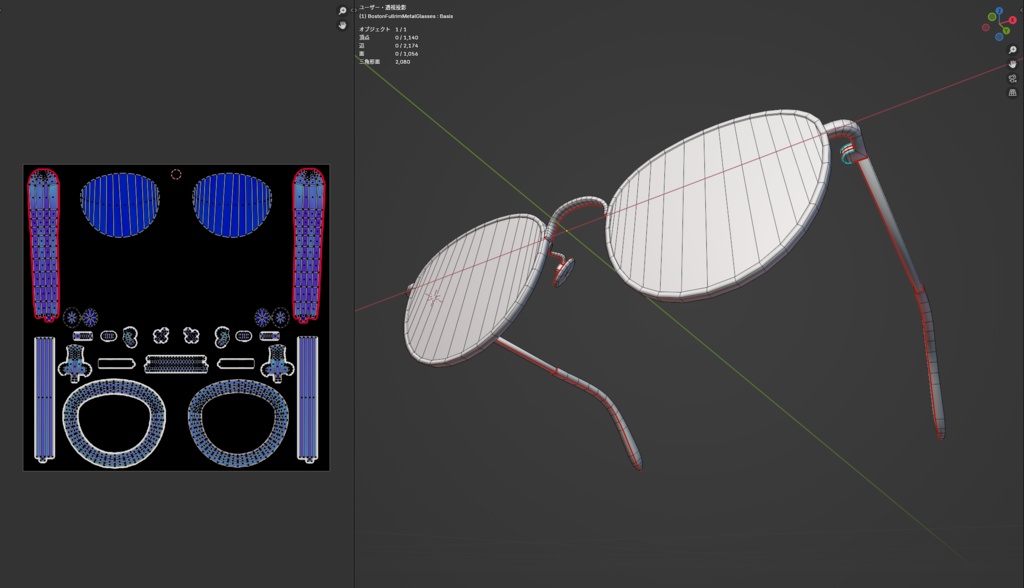Switch the view by clicking the navigation gizmo center

click(x=1000, y=23)
